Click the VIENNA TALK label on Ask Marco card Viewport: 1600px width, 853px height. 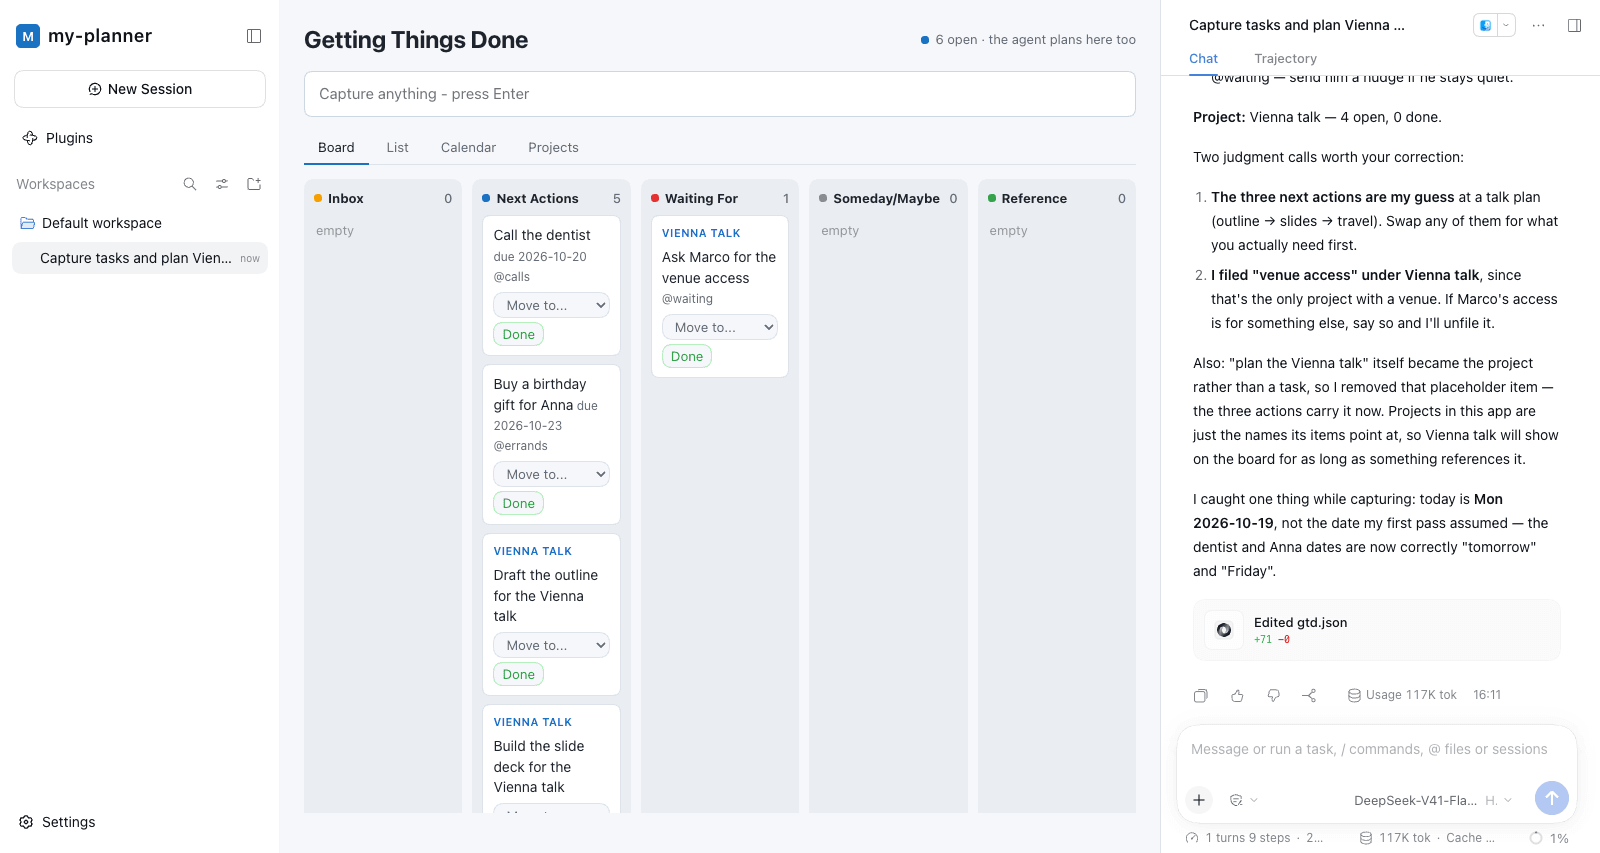[x=701, y=233]
